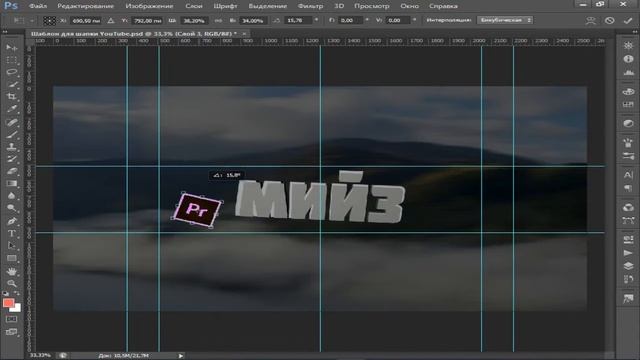
Task: Open the Brush presets panel icon
Action: tap(628, 156)
